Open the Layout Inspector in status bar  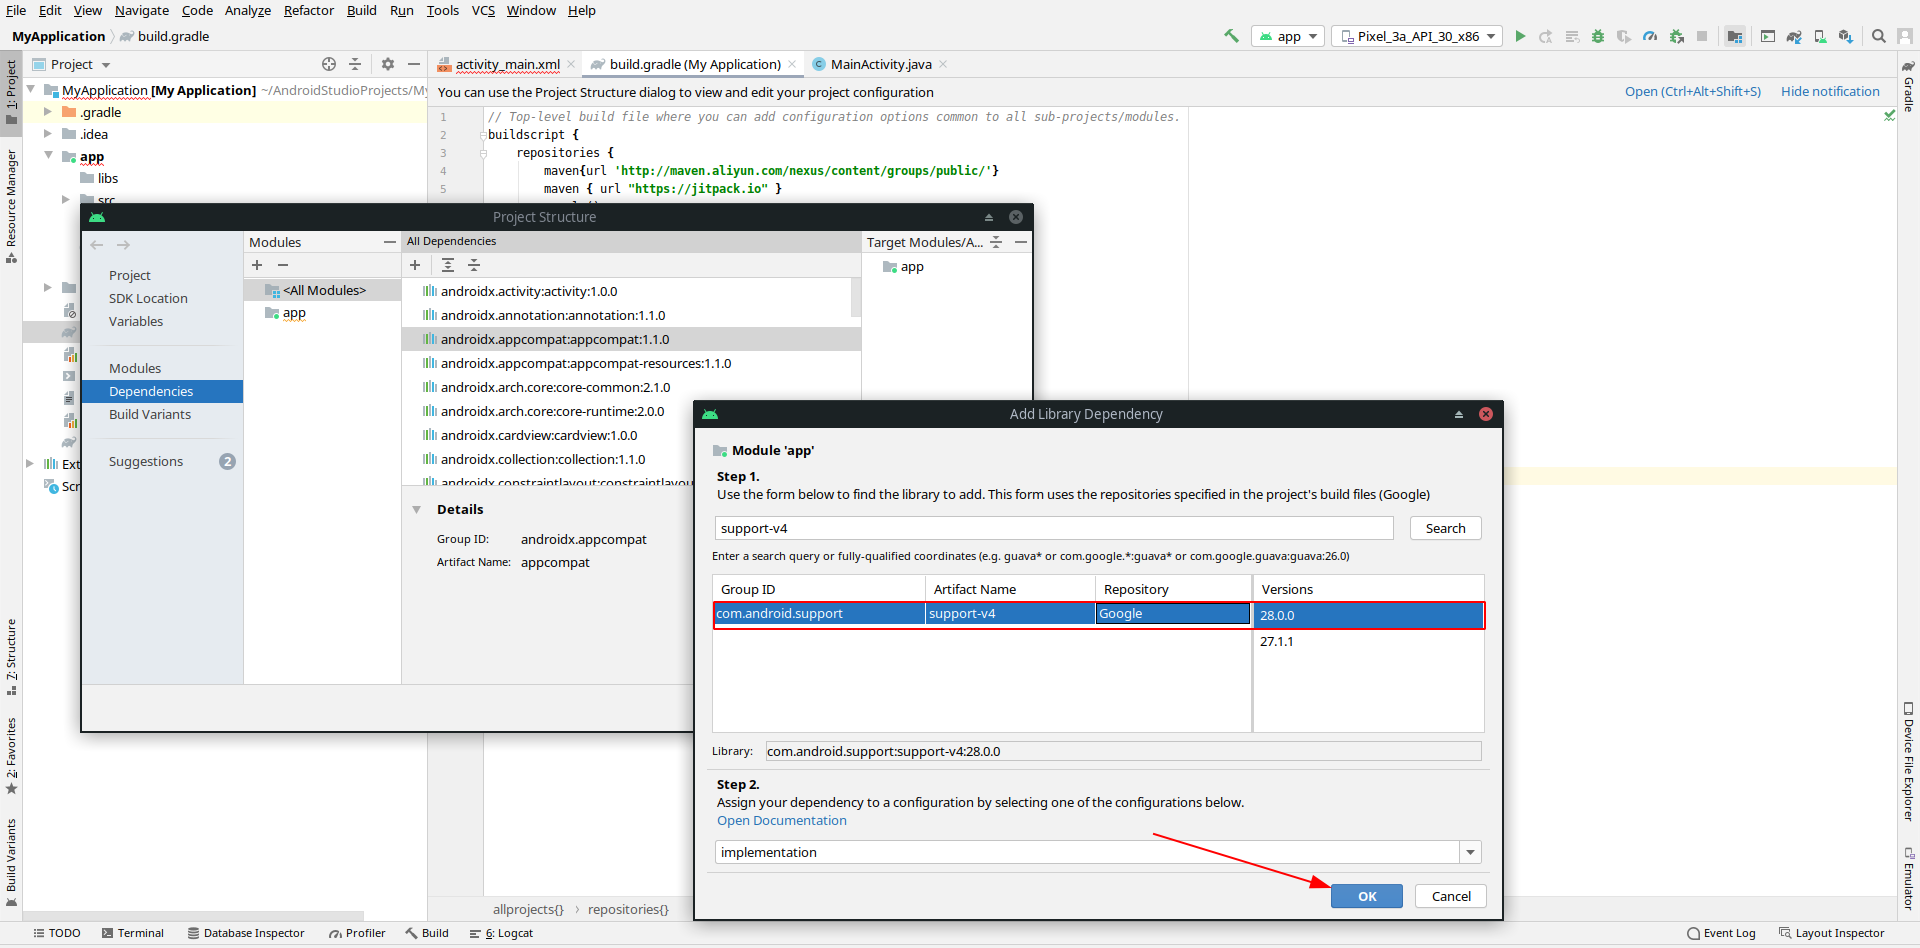[x=1831, y=933]
